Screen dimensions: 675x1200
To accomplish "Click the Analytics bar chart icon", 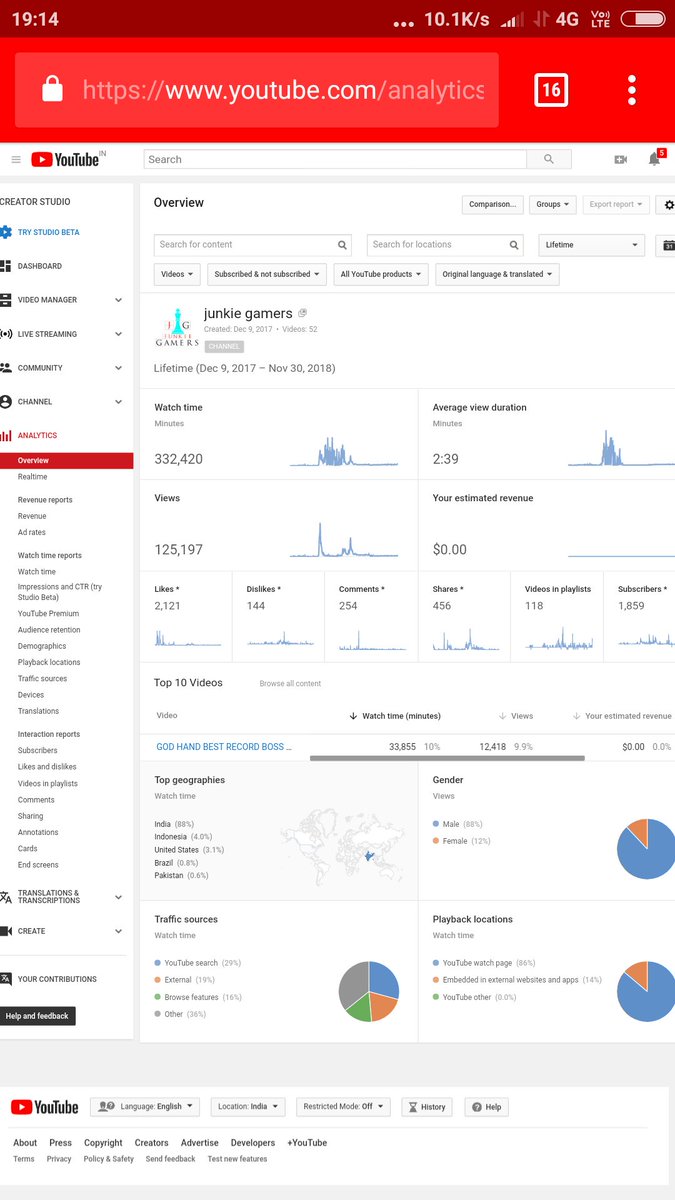I will pyautogui.click(x=6, y=436).
